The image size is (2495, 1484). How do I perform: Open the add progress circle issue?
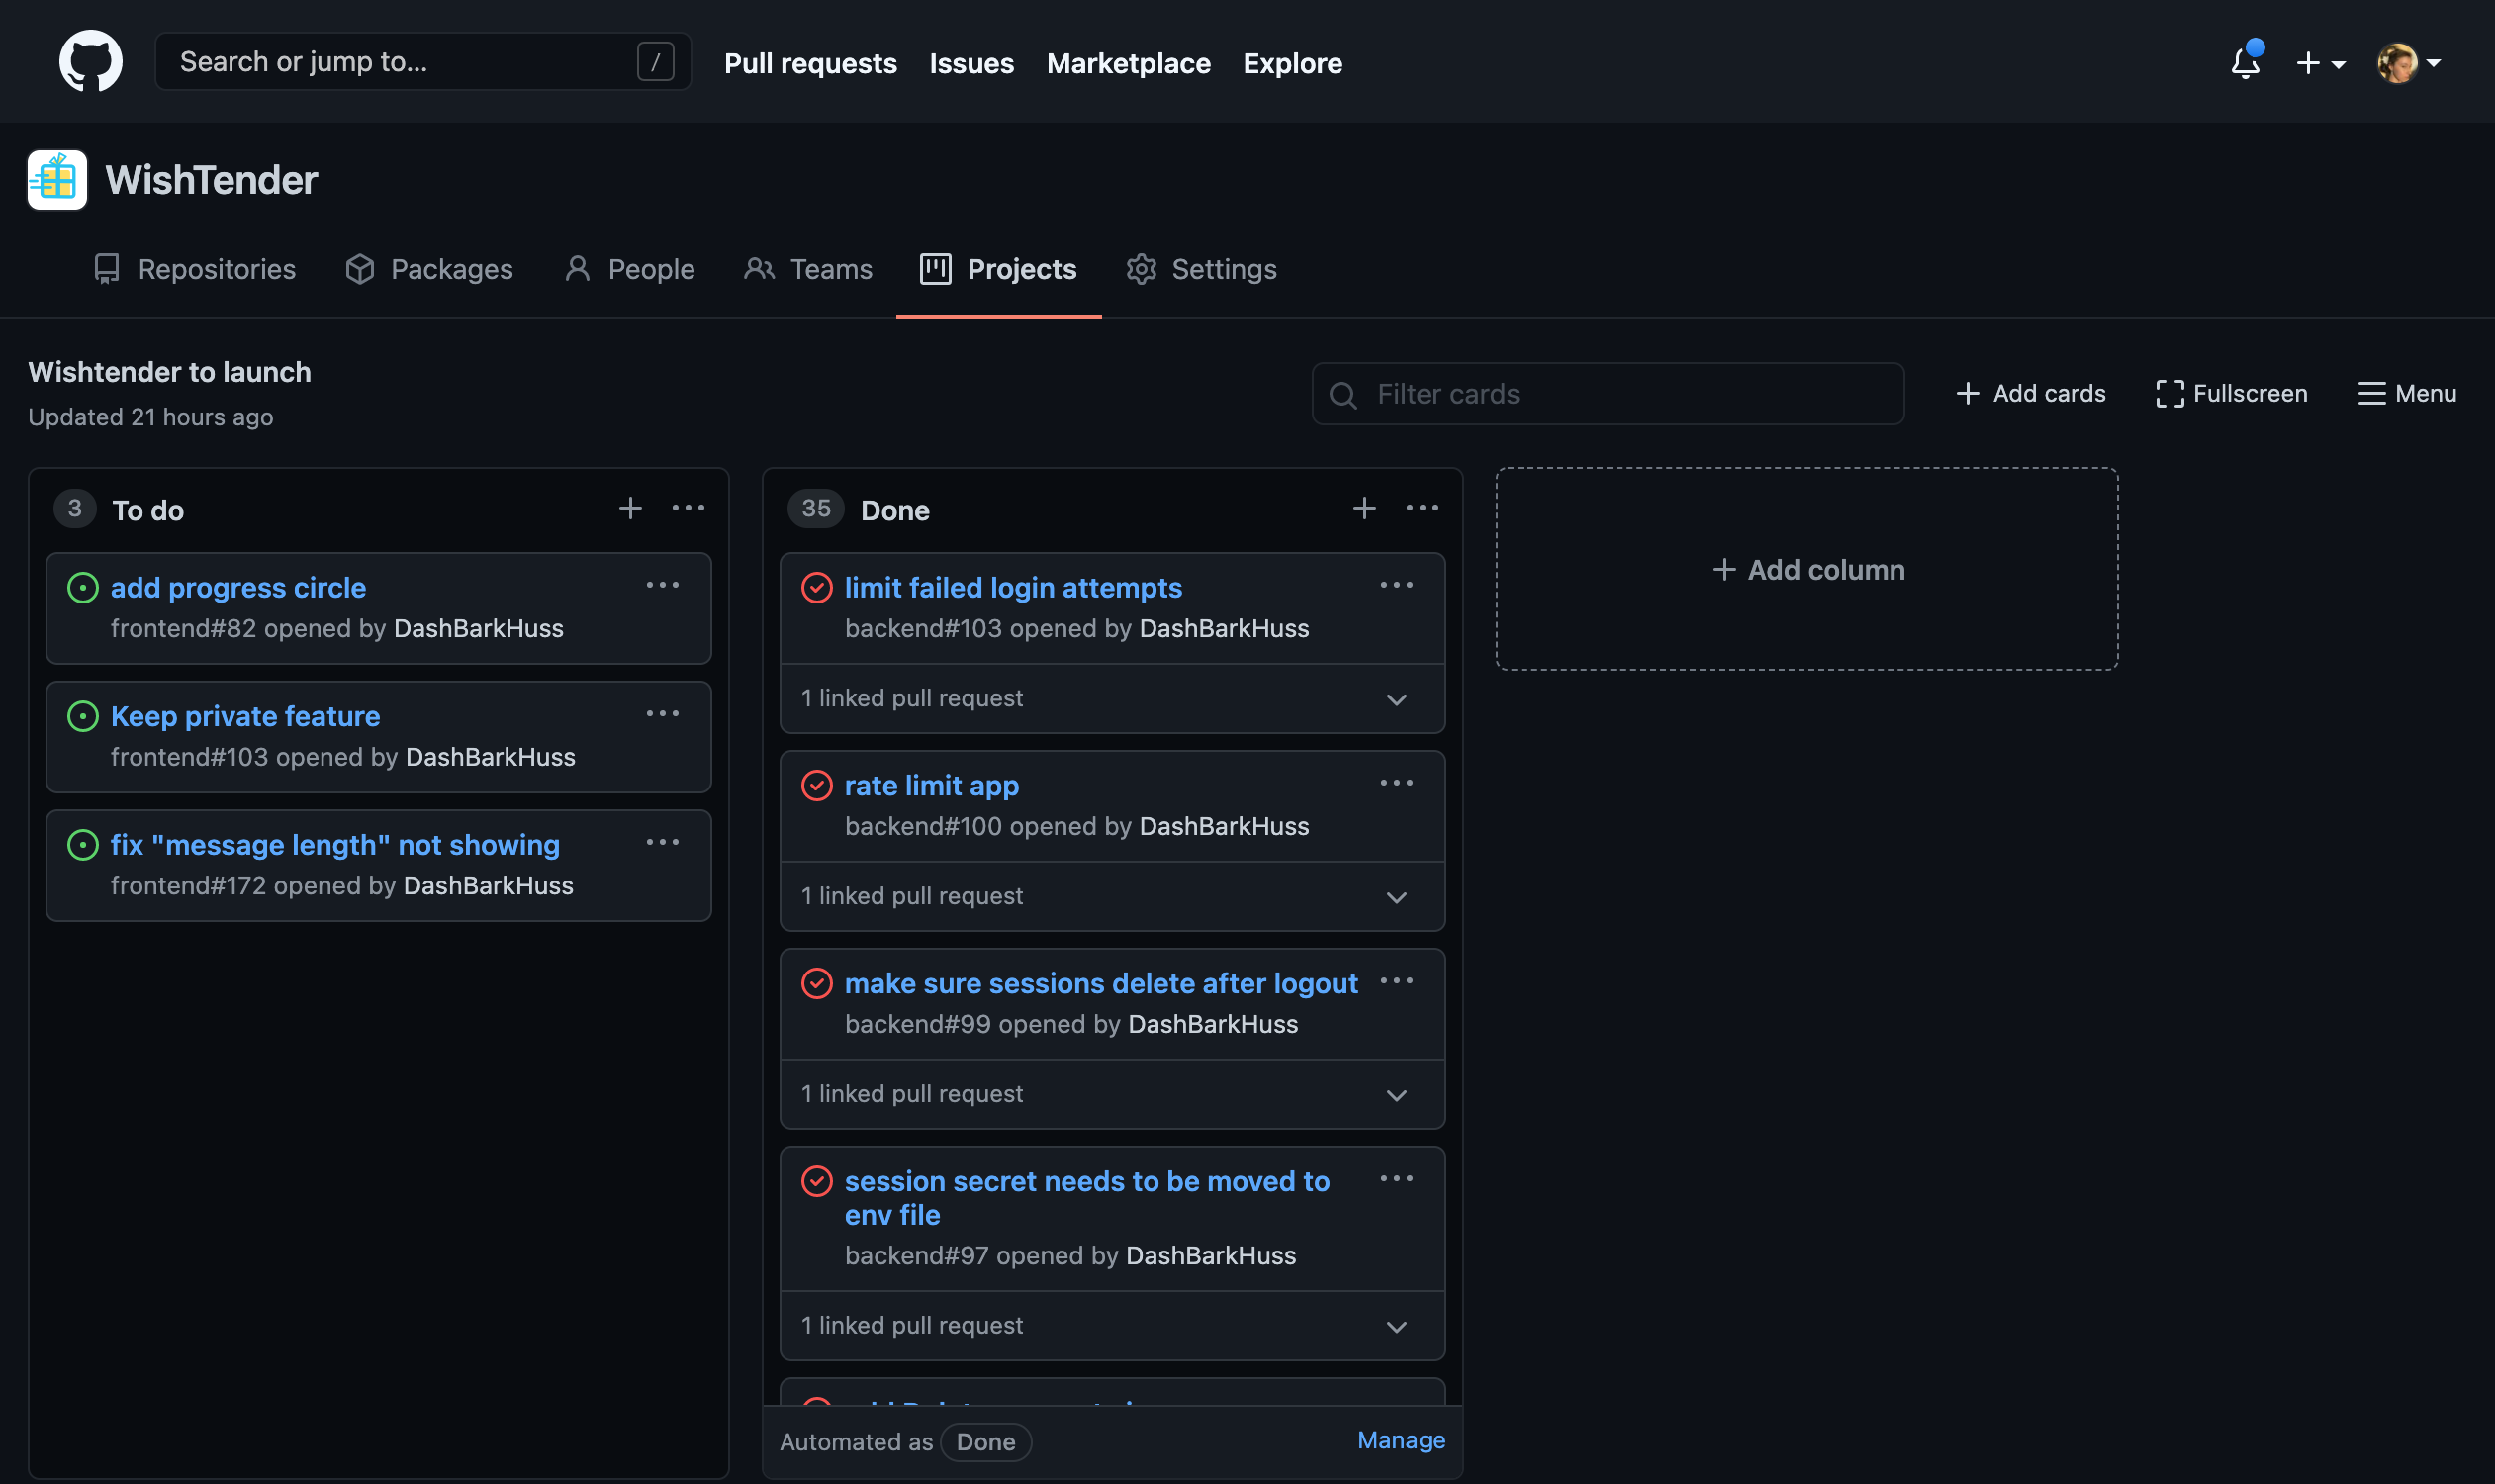pyautogui.click(x=238, y=588)
